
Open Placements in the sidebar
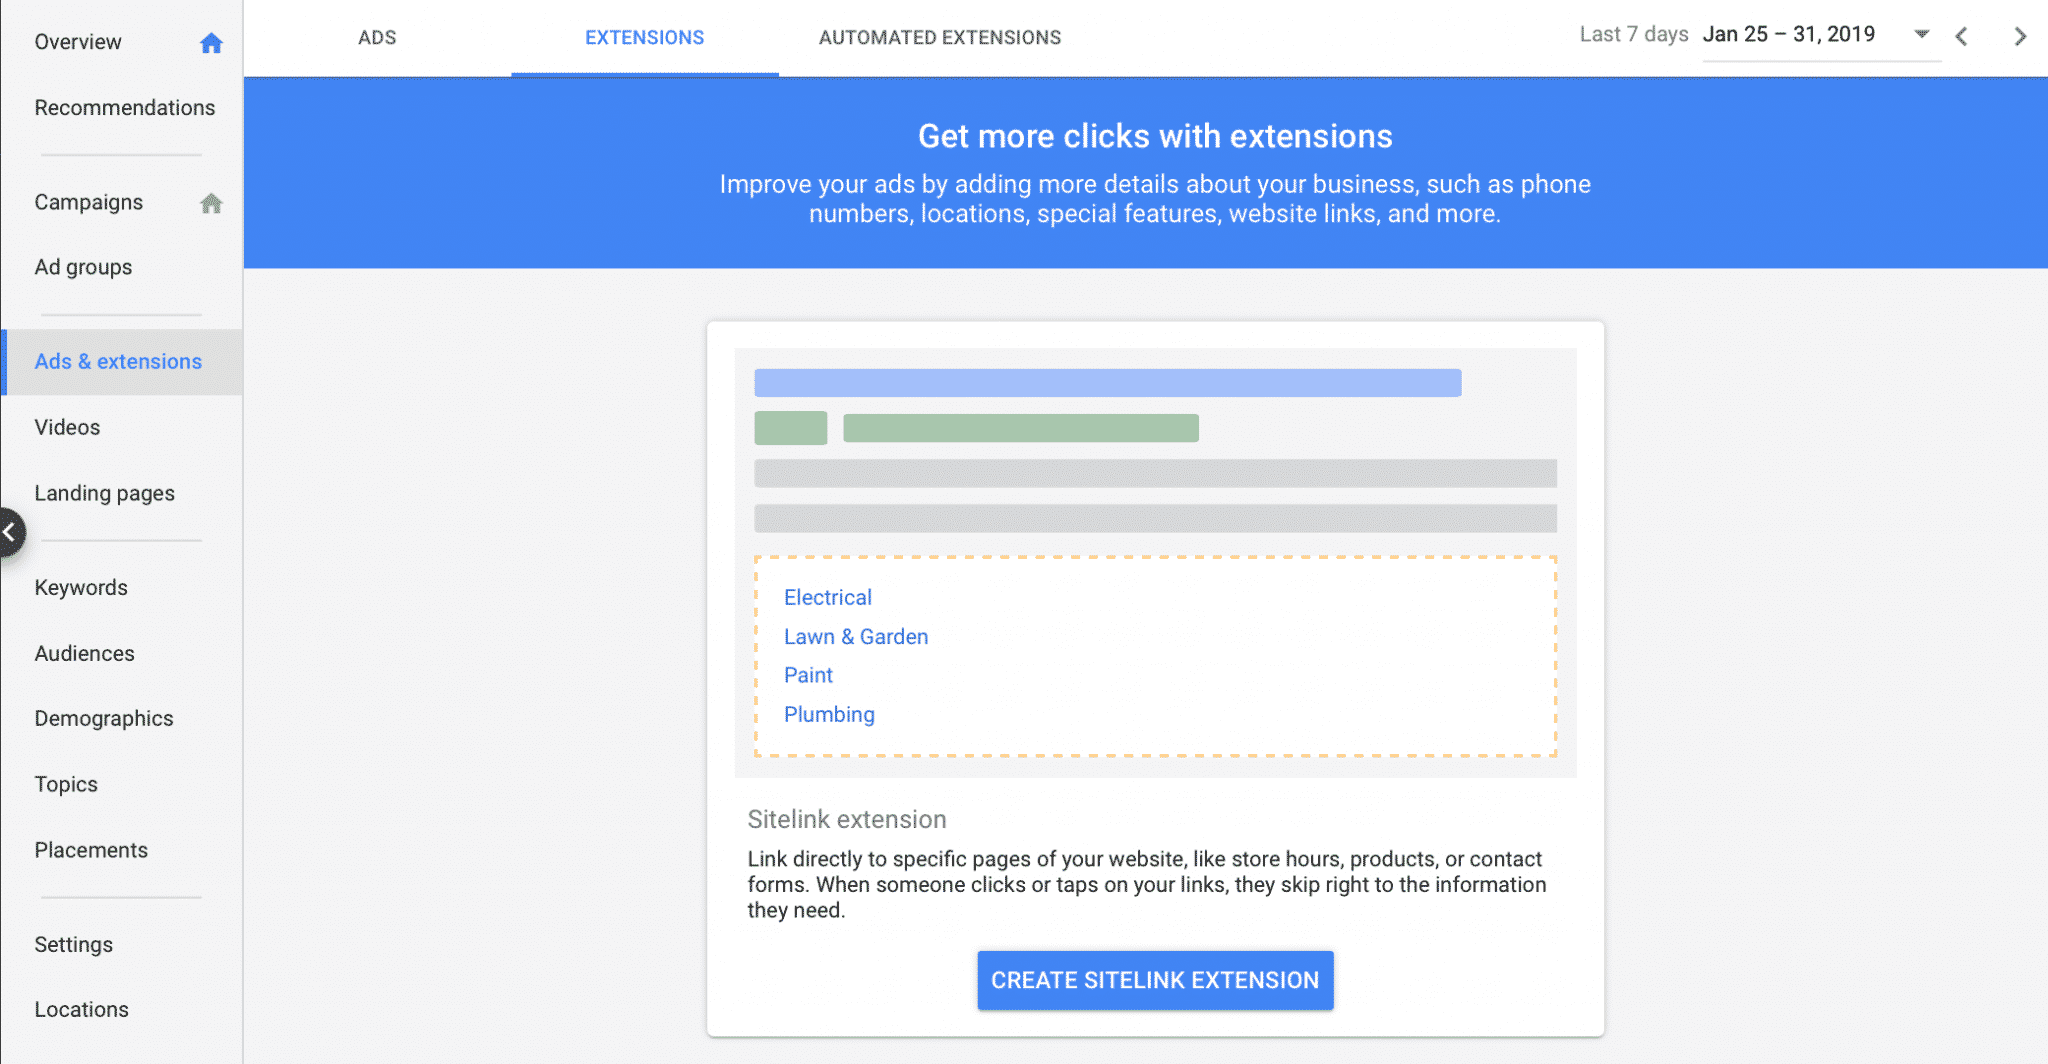[91, 850]
